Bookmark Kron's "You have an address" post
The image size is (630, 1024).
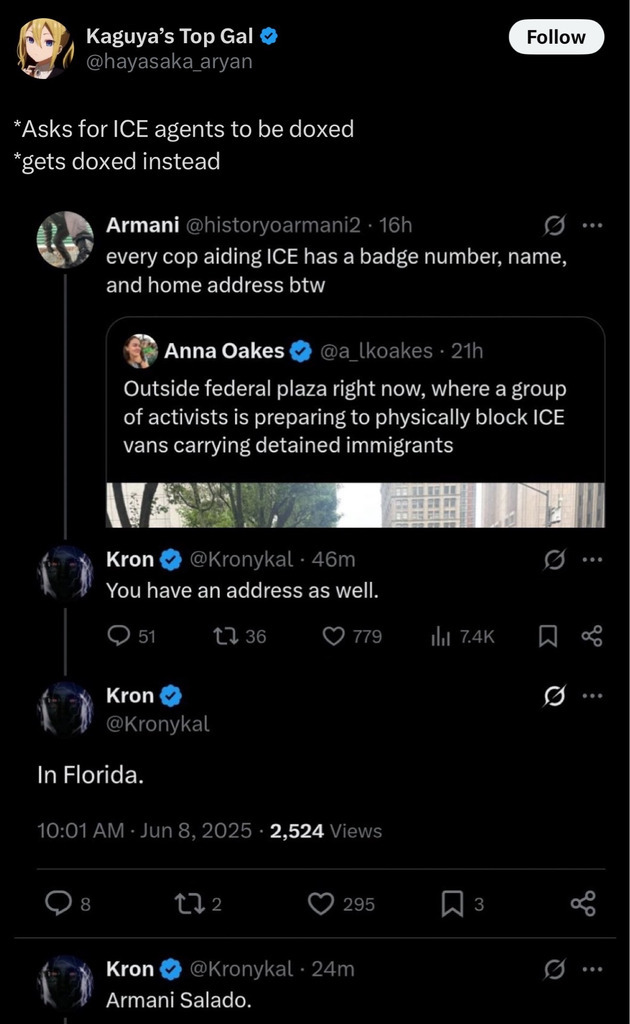(547, 635)
